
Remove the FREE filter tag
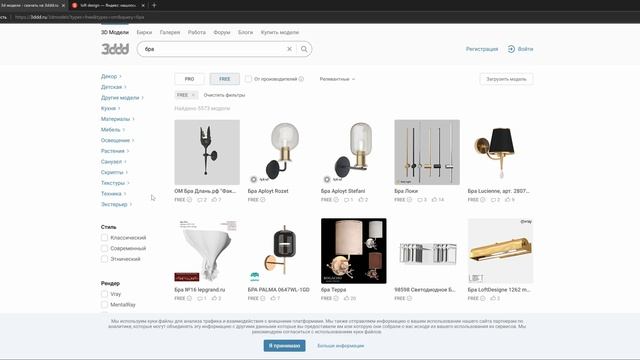193,95
